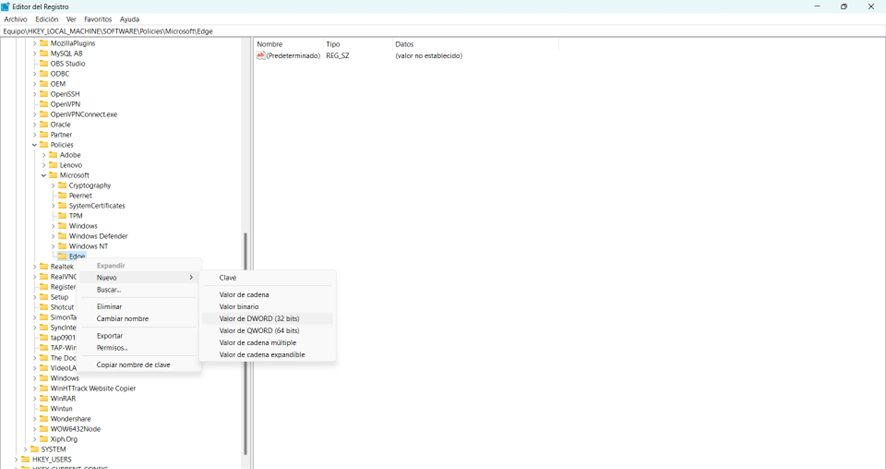Pick Valor de cadena expandible
The width and height of the screenshot is (886, 469).
click(267, 354)
